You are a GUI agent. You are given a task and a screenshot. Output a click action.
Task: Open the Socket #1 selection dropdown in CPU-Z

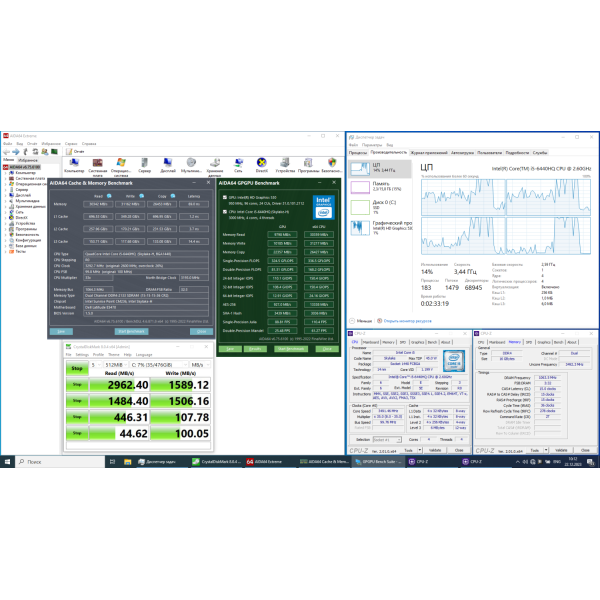[387, 440]
